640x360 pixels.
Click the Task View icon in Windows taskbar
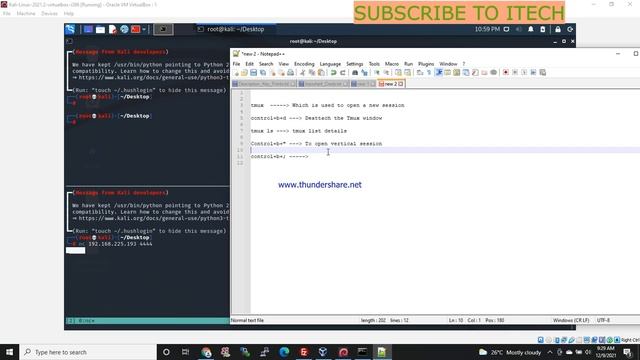click(x=186, y=352)
